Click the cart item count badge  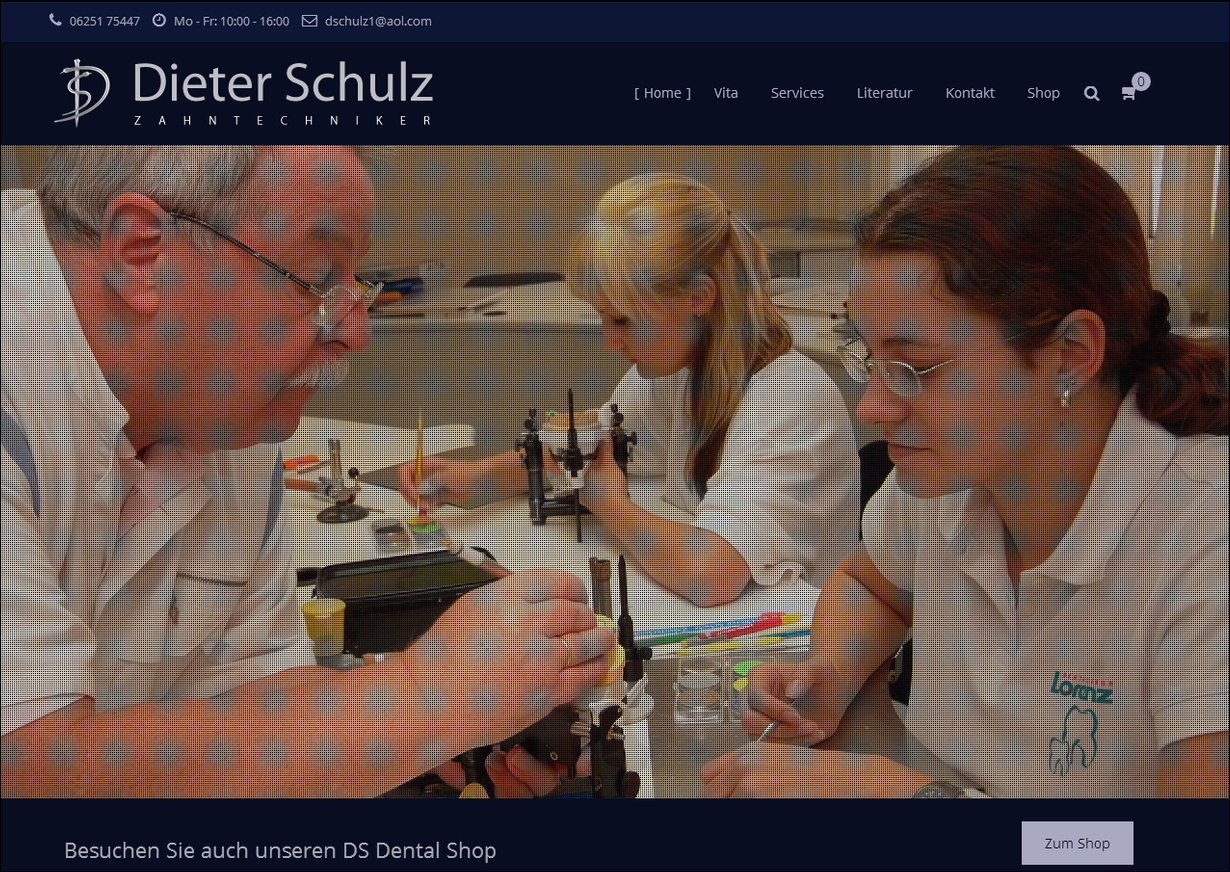click(1141, 81)
